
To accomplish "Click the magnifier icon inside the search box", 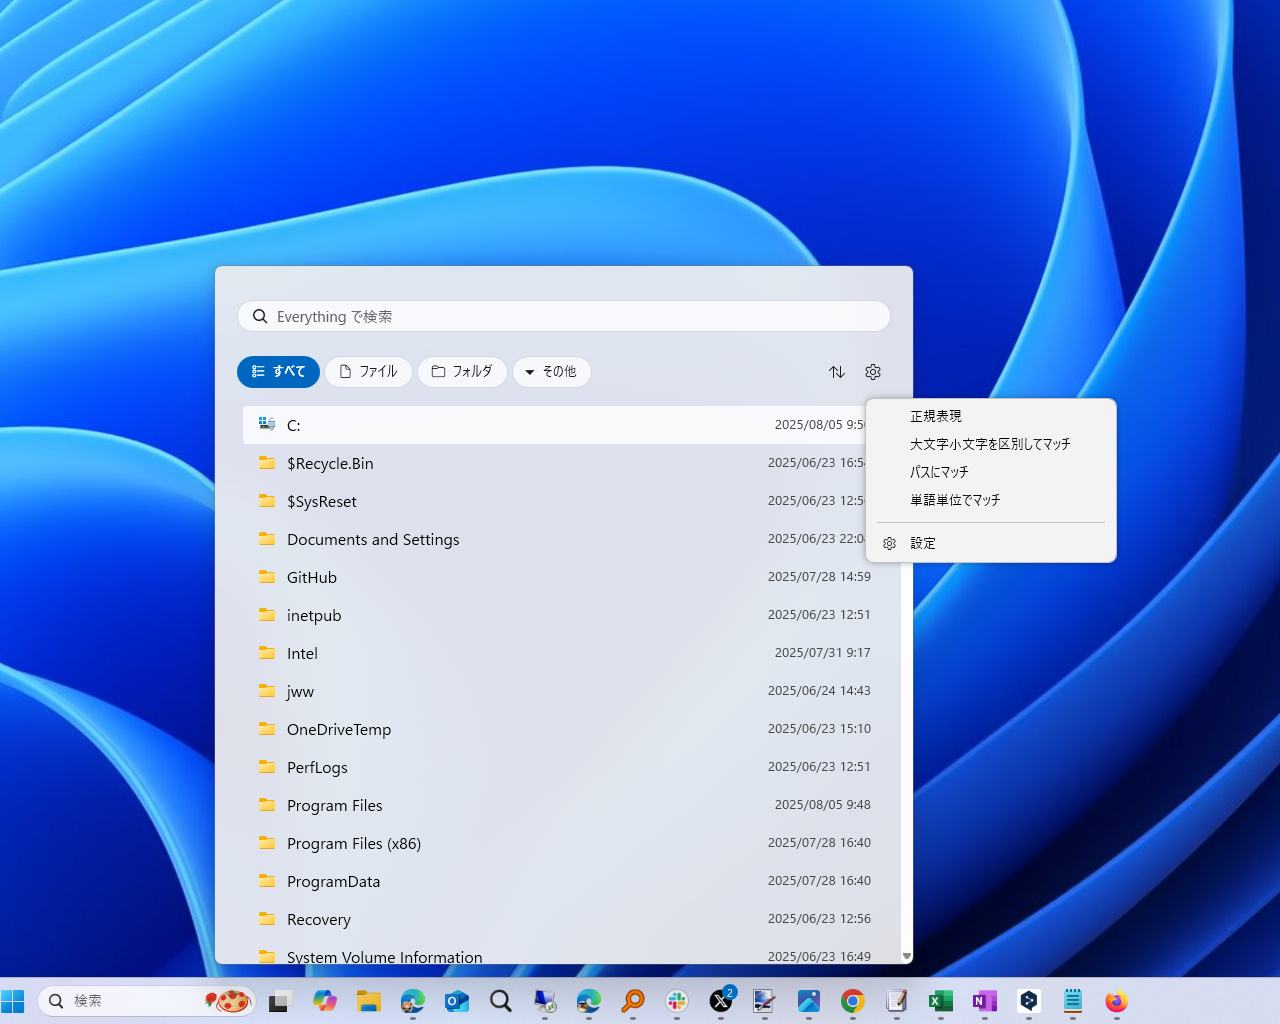I will (x=259, y=316).
